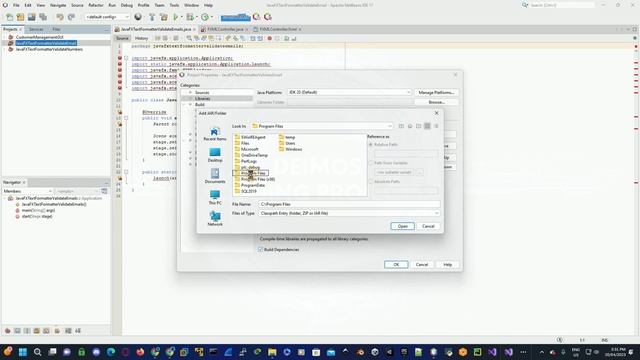
Task: Click the Clean and Build icon
Action: point(164,17)
